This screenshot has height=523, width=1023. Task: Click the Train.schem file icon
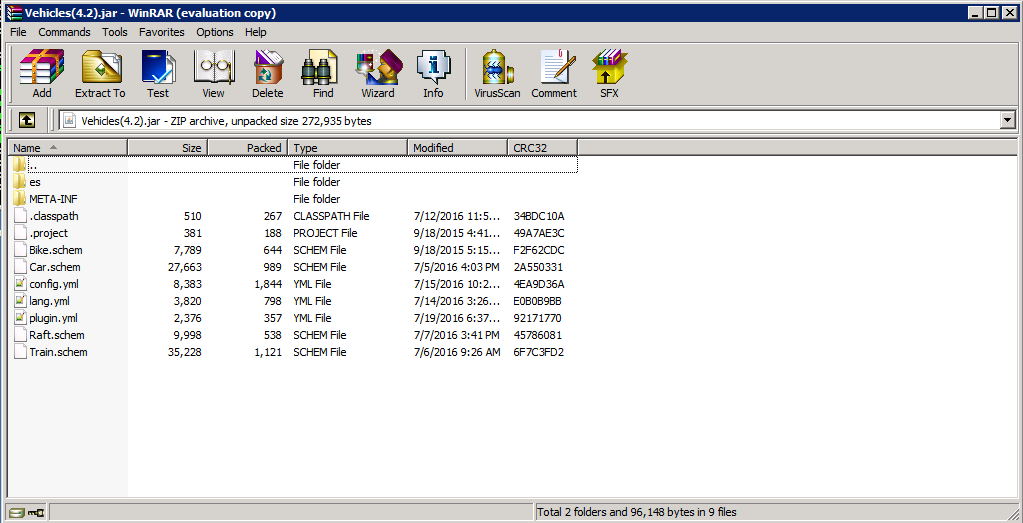pyautogui.click(x=20, y=351)
